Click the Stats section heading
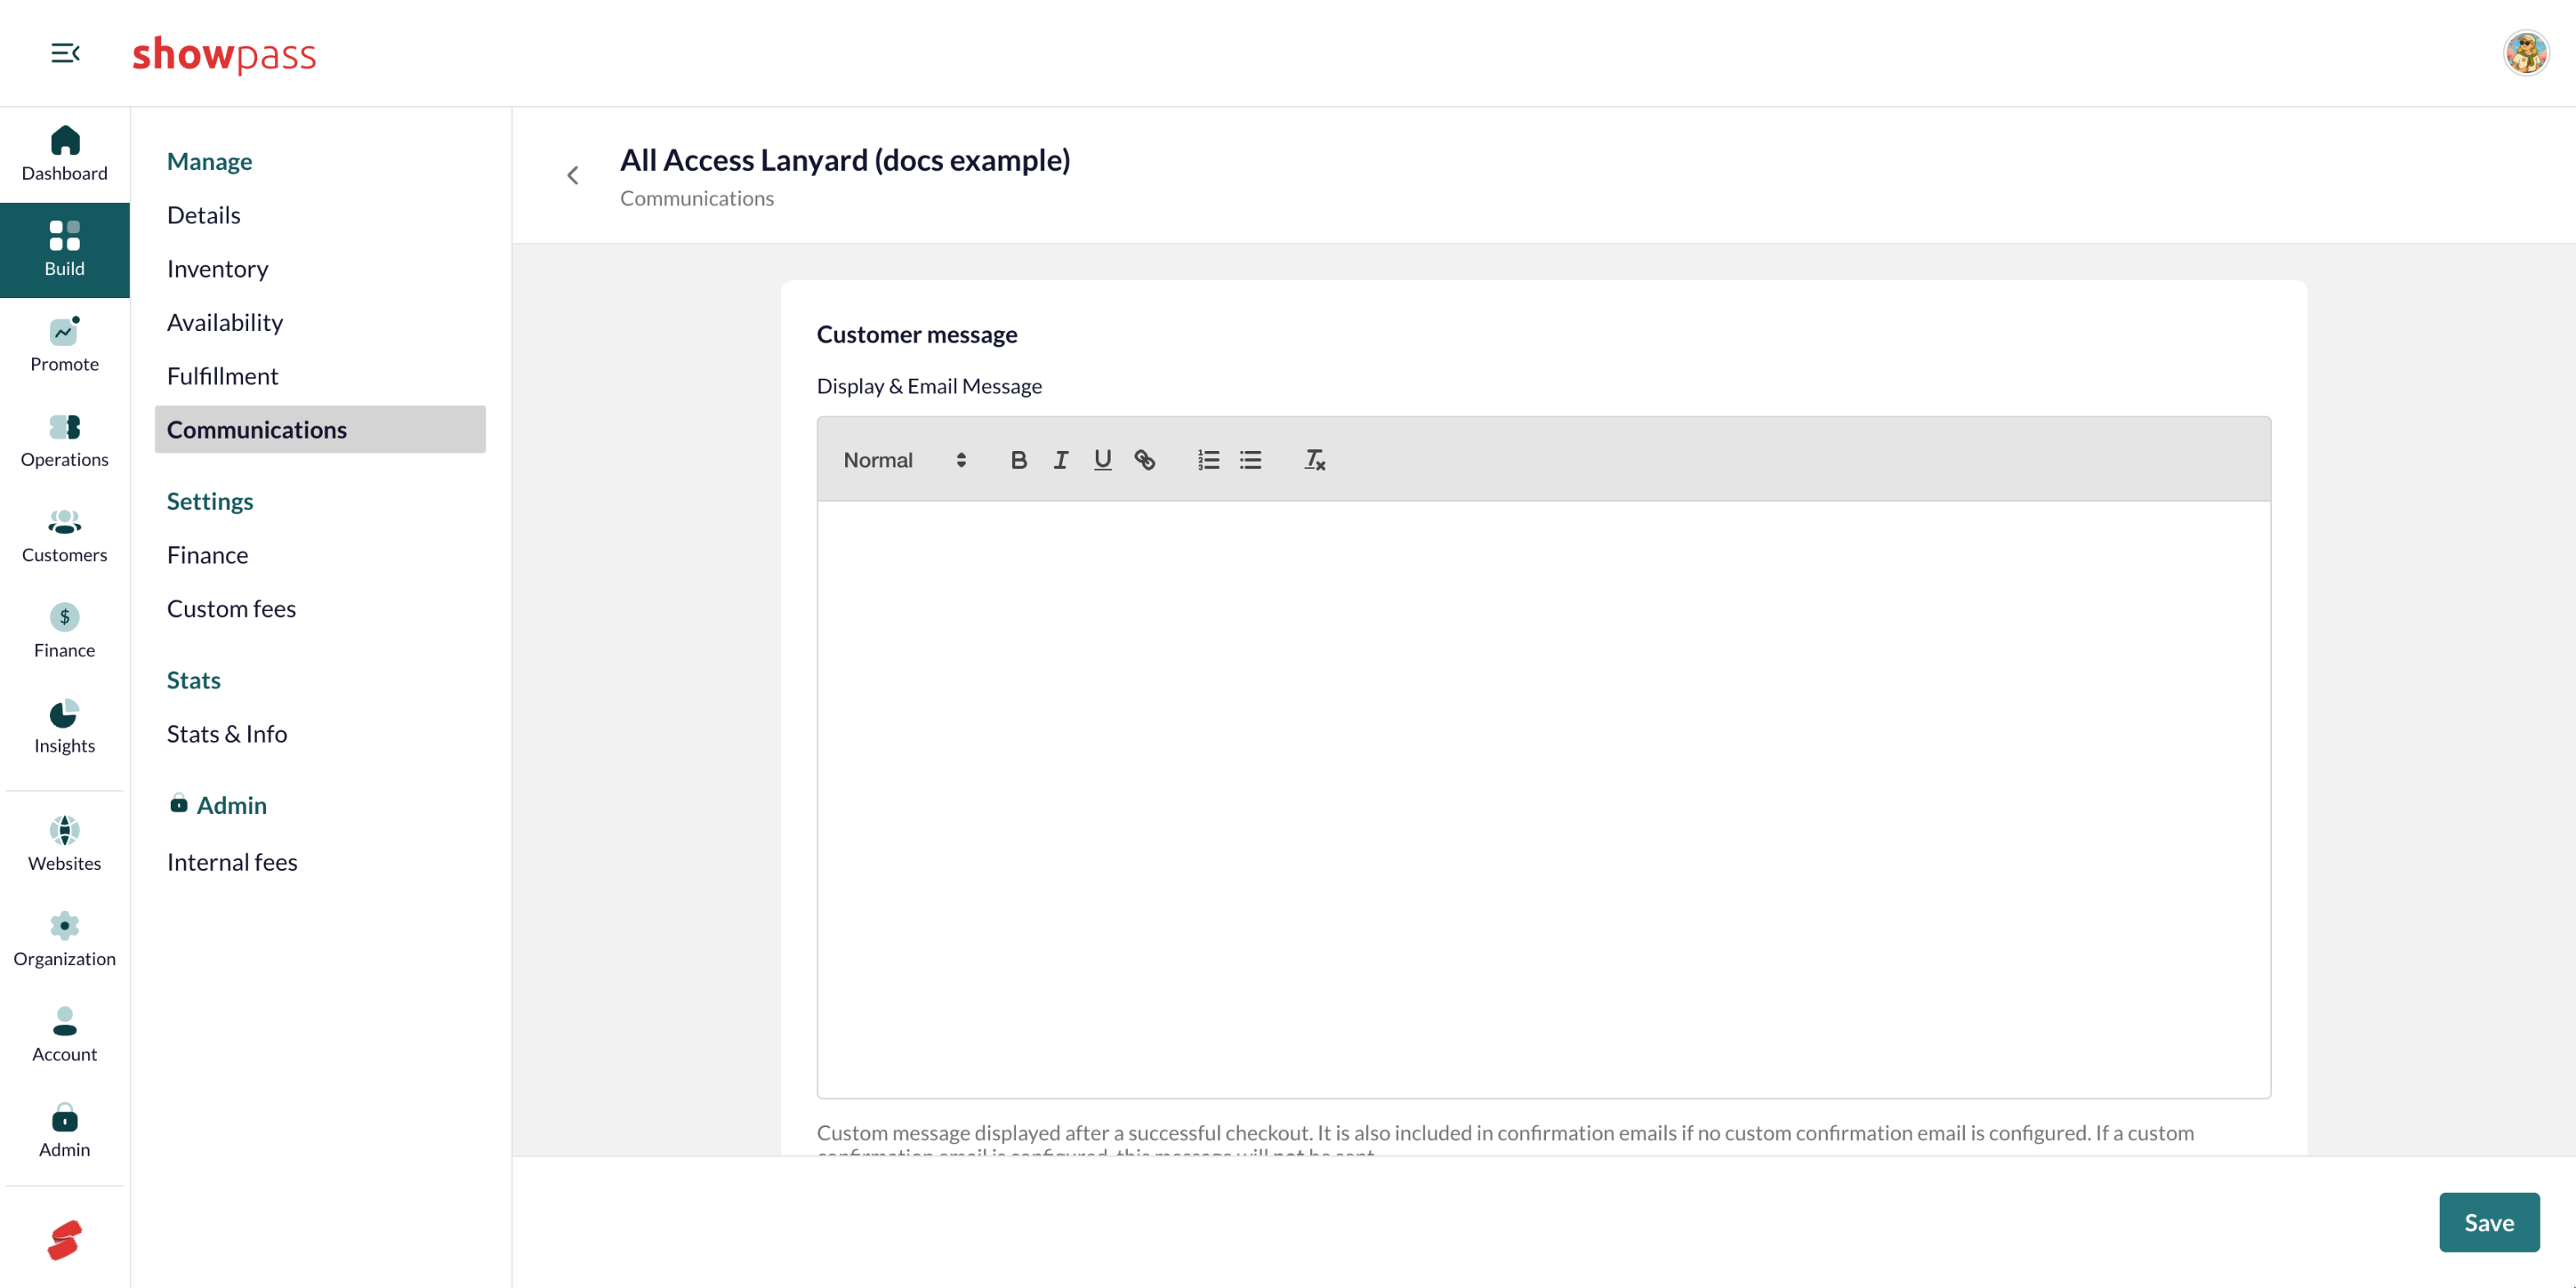This screenshot has height=1288, width=2576. [193, 680]
